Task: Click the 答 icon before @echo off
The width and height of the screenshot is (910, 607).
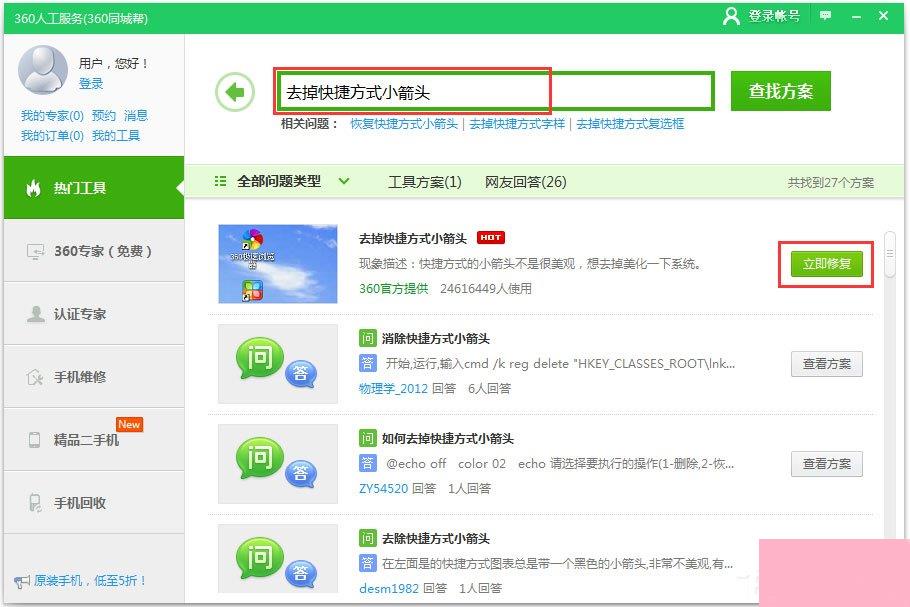Action: pos(367,464)
